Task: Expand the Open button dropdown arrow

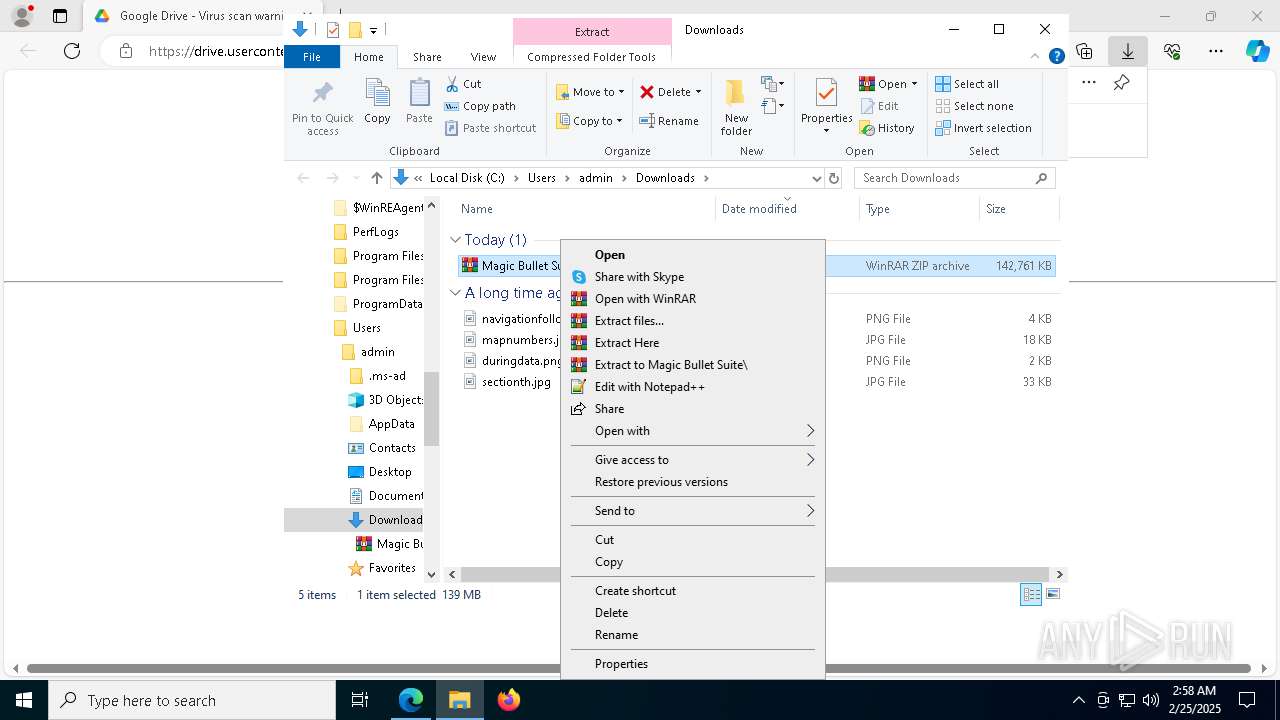Action: [x=914, y=84]
